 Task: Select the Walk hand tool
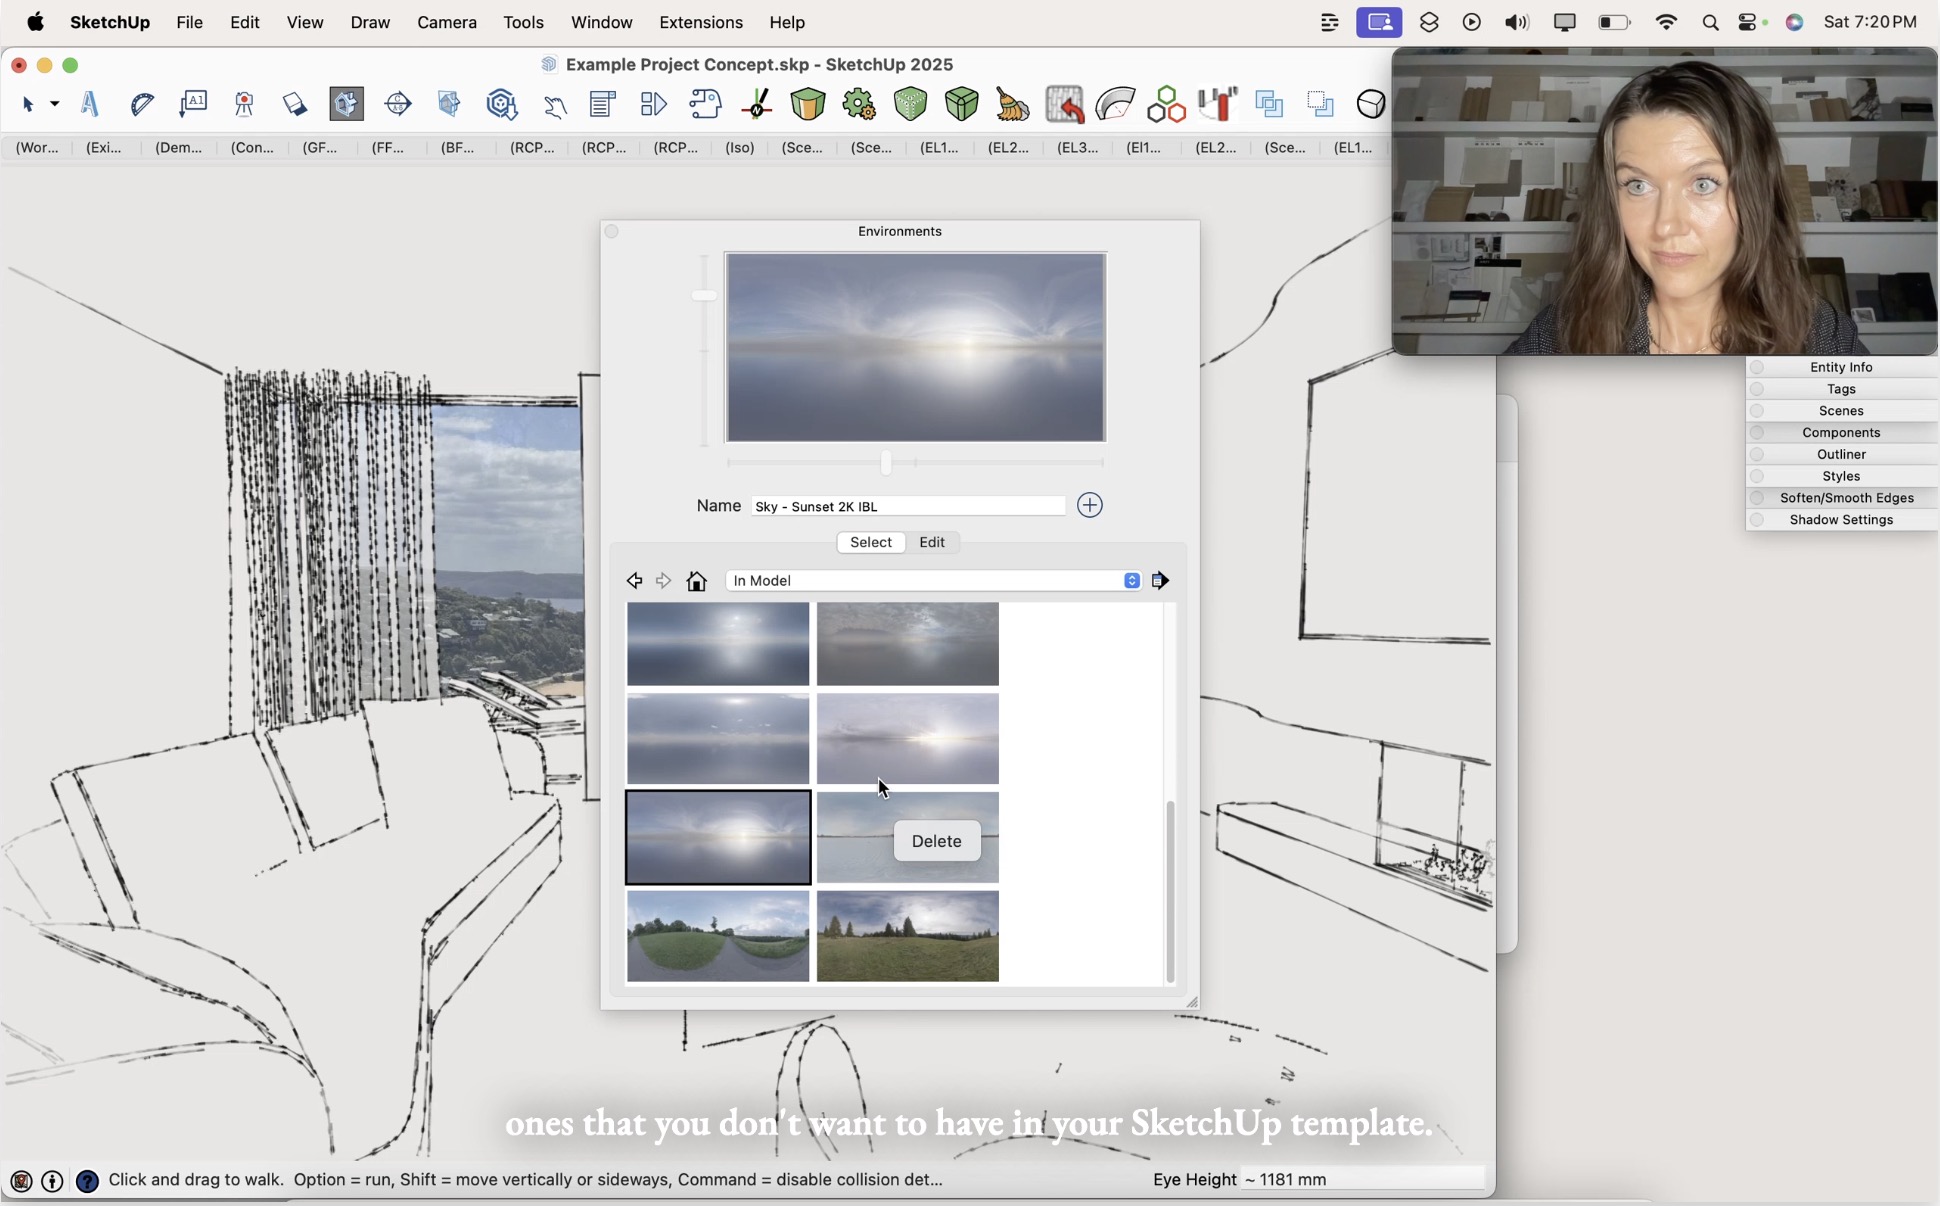[x=554, y=104]
